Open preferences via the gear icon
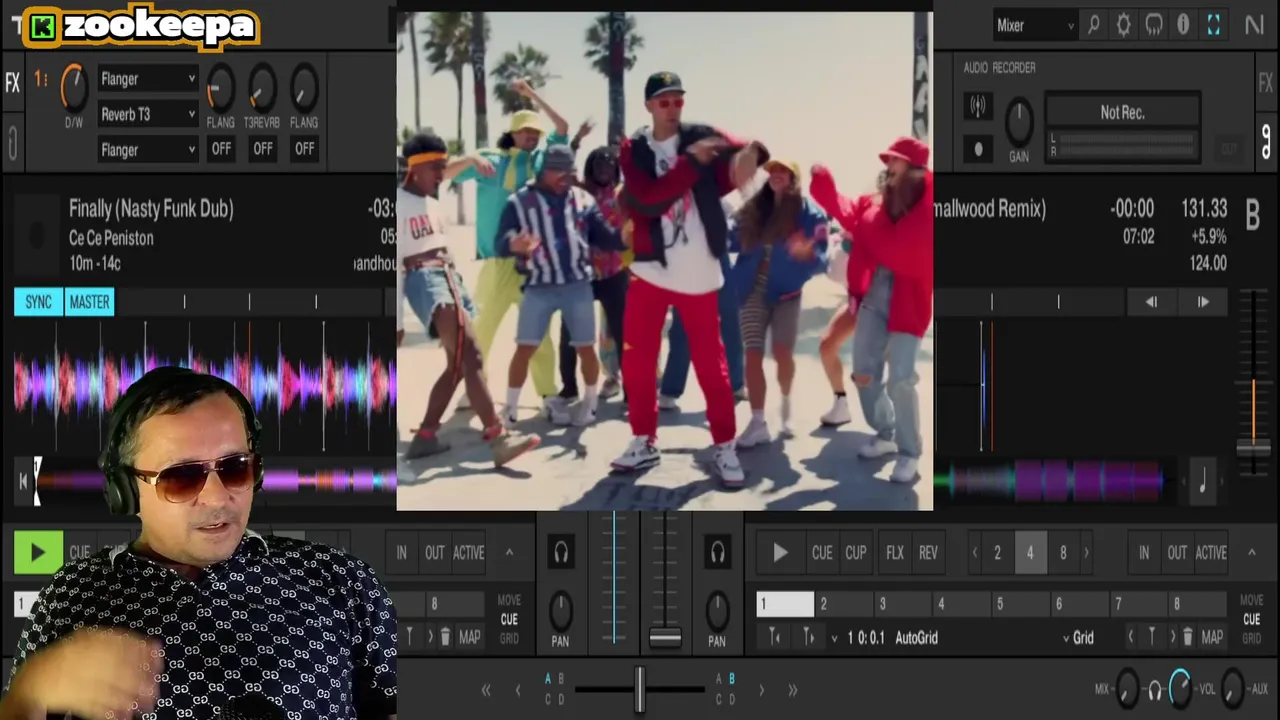Viewport: 1280px width, 720px height. click(x=1123, y=25)
